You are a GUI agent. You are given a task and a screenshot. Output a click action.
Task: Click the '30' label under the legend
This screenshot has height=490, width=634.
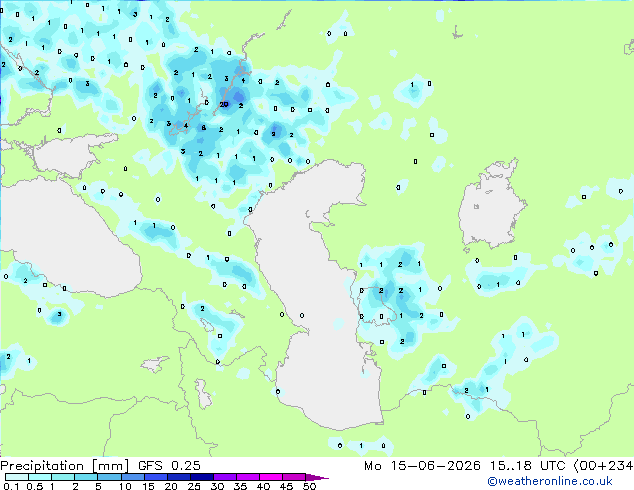[x=217, y=486]
